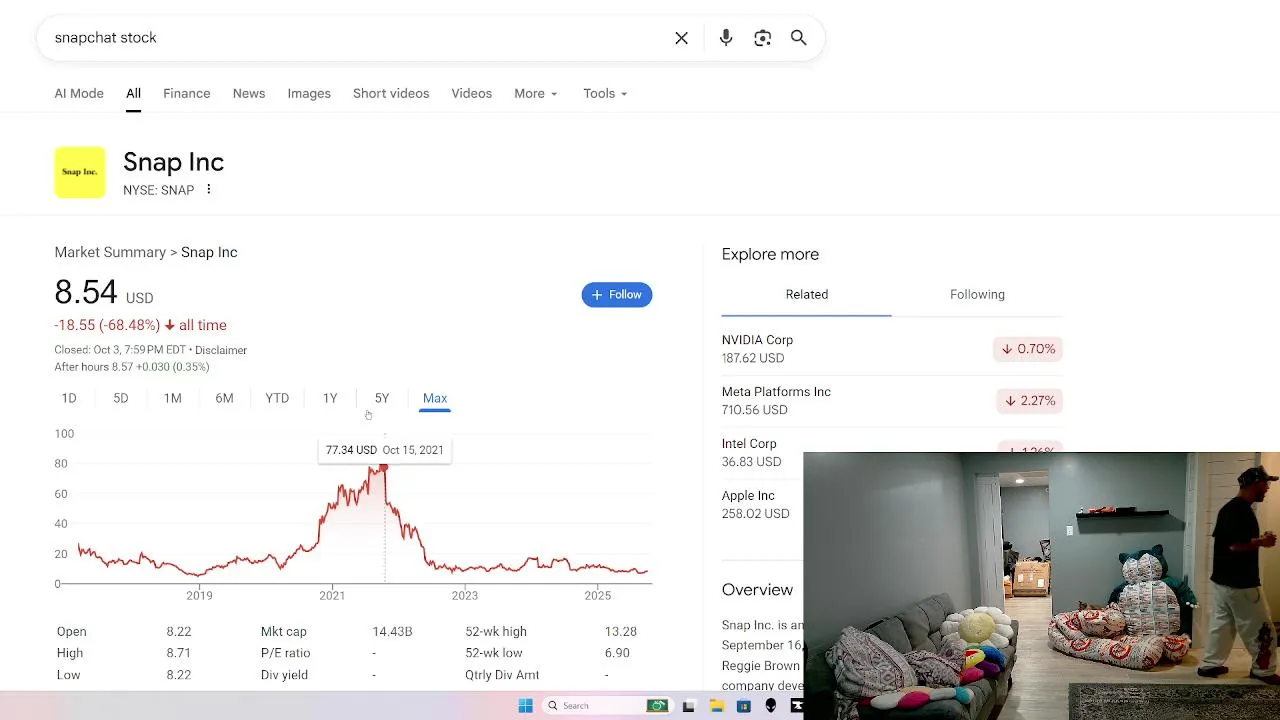This screenshot has height=720, width=1280.
Task: Submit search with the magnifier icon
Action: tap(799, 38)
